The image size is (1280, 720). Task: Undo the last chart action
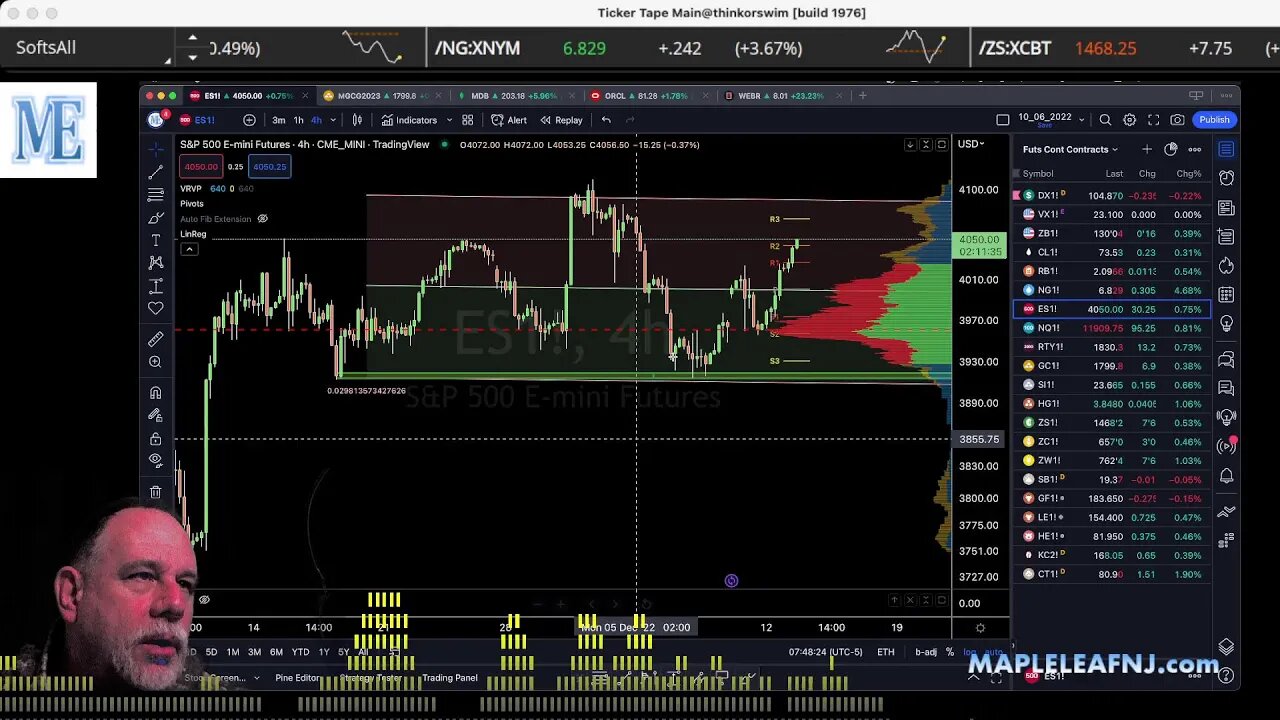[606, 120]
